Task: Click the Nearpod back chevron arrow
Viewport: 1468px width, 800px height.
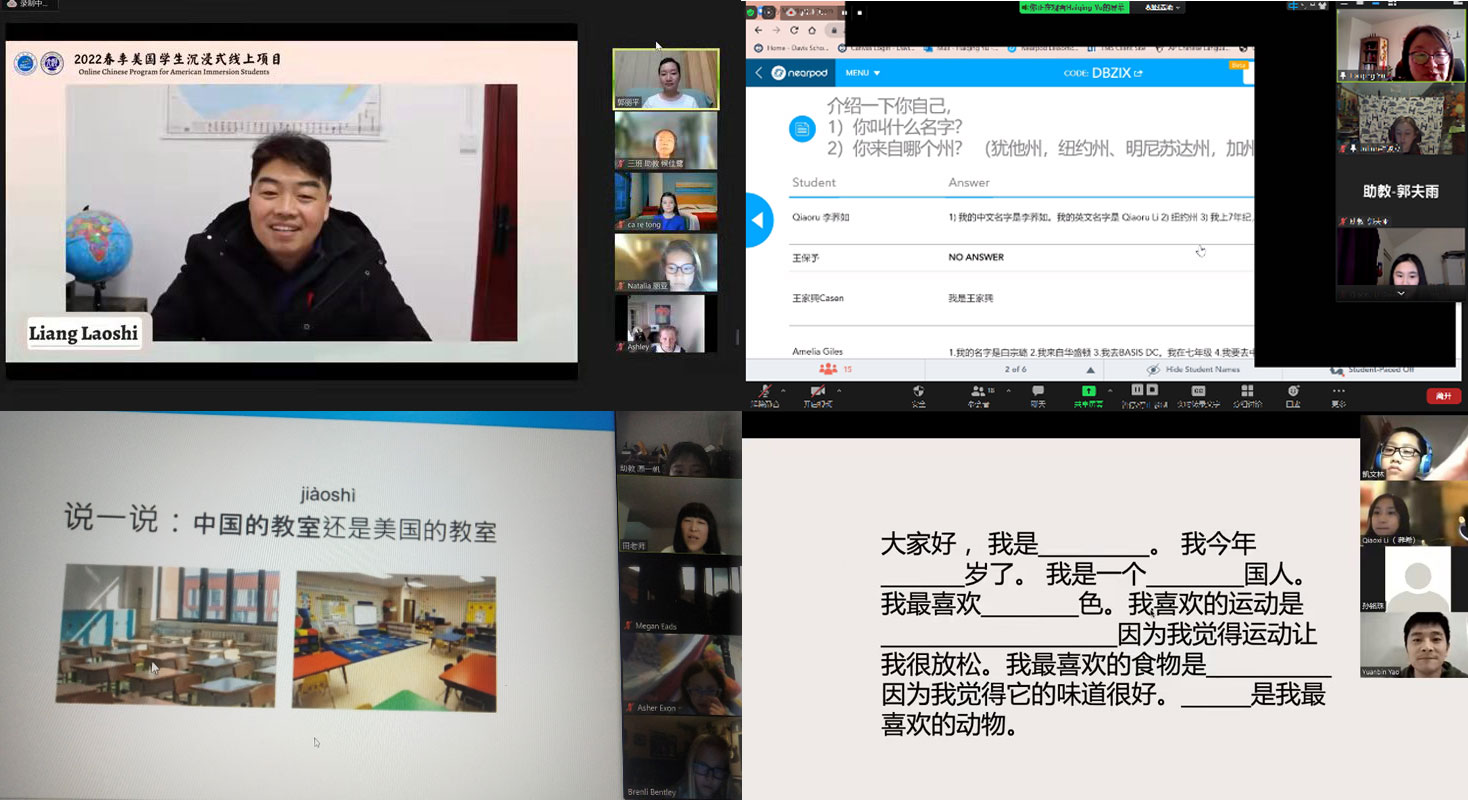Action: (759, 73)
